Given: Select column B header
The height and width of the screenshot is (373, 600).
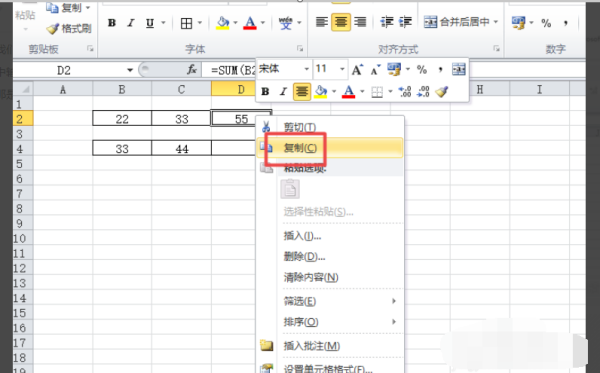Looking at the screenshot, I should click(122, 89).
